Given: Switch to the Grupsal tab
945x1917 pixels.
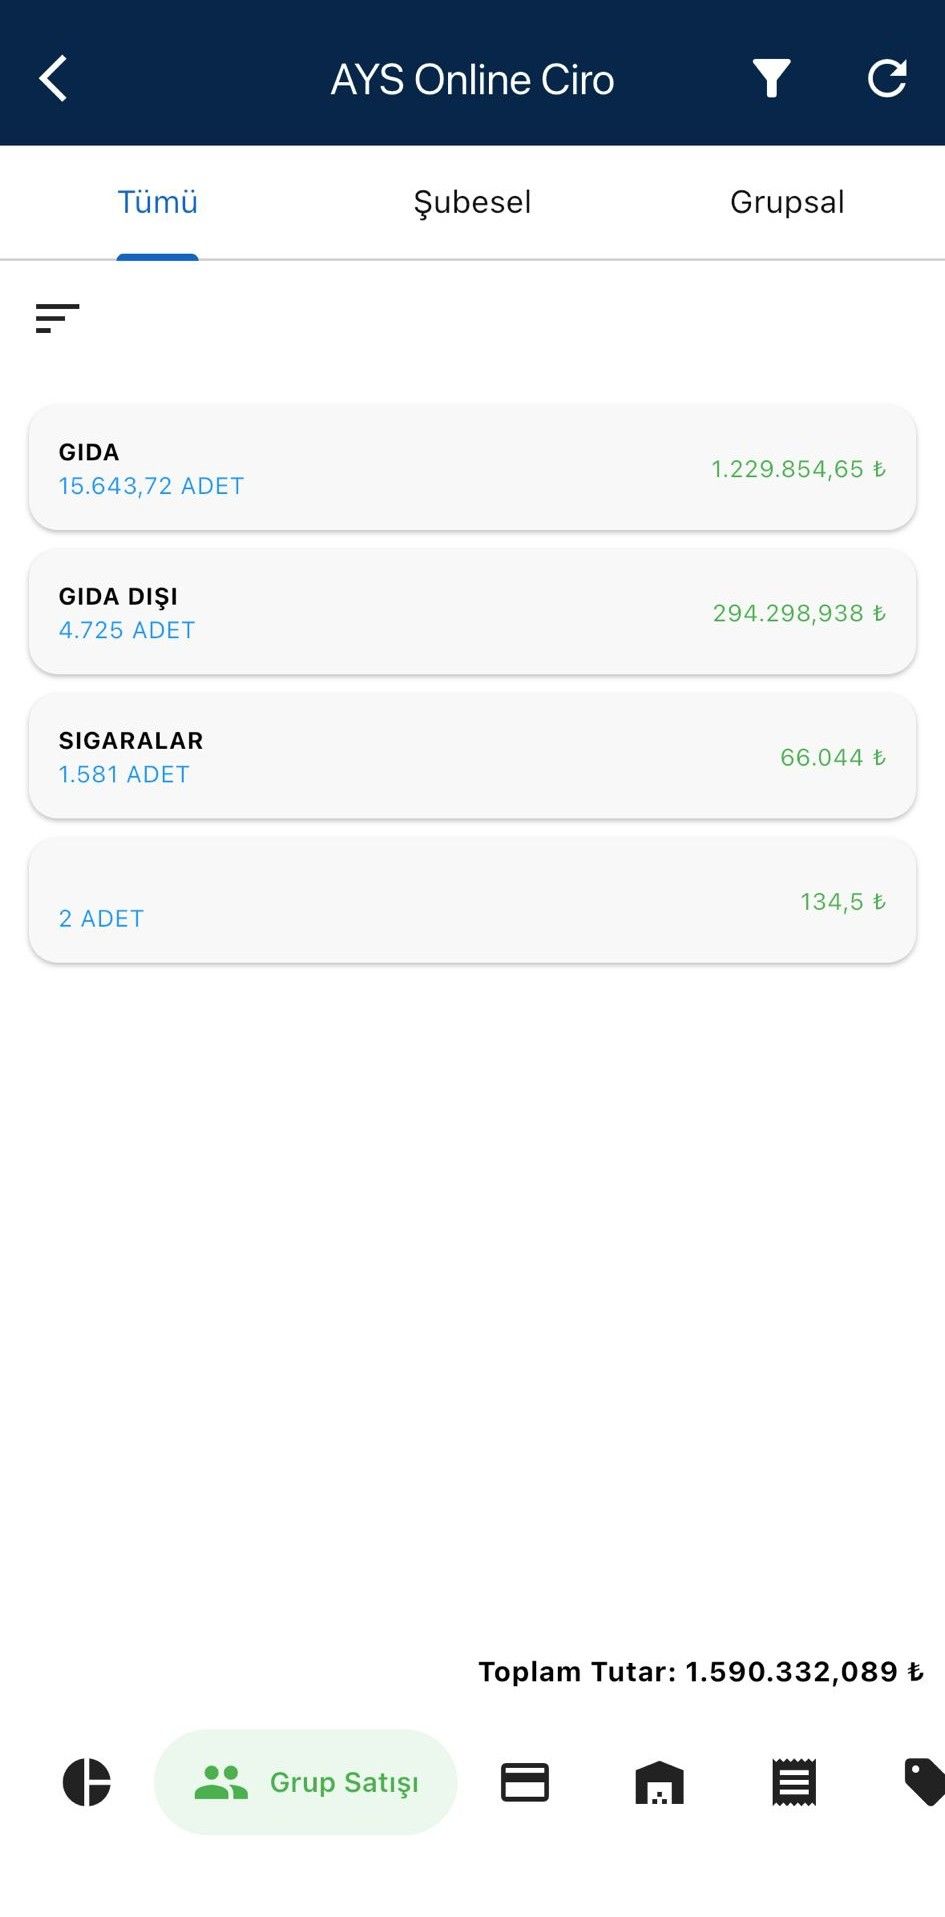Looking at the screenshot, I should point(787,202).
